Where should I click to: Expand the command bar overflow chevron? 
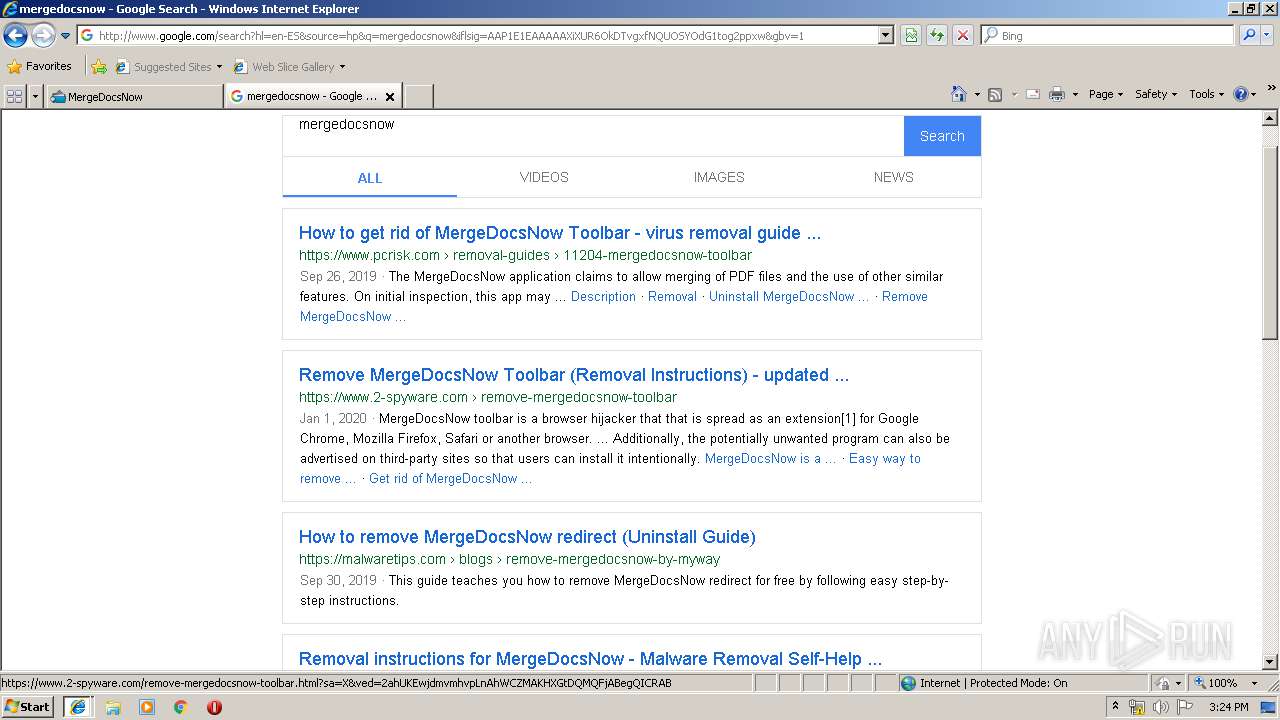(x=1272, y=88)
